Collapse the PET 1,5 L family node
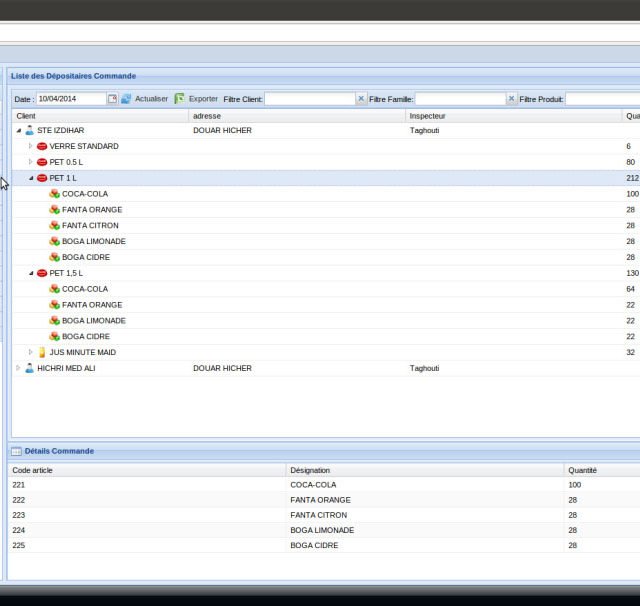This screenshot has width=640, height=606. (x=30, y=273)
